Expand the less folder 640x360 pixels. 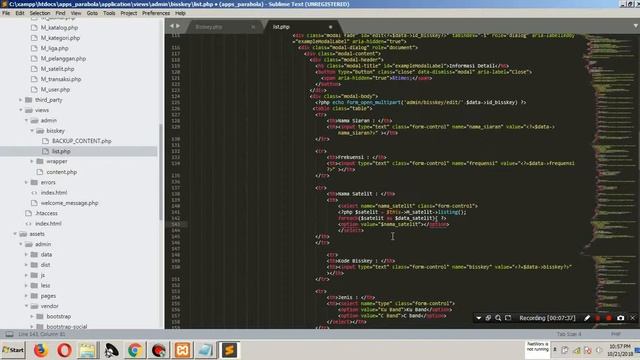coord(26,285)
